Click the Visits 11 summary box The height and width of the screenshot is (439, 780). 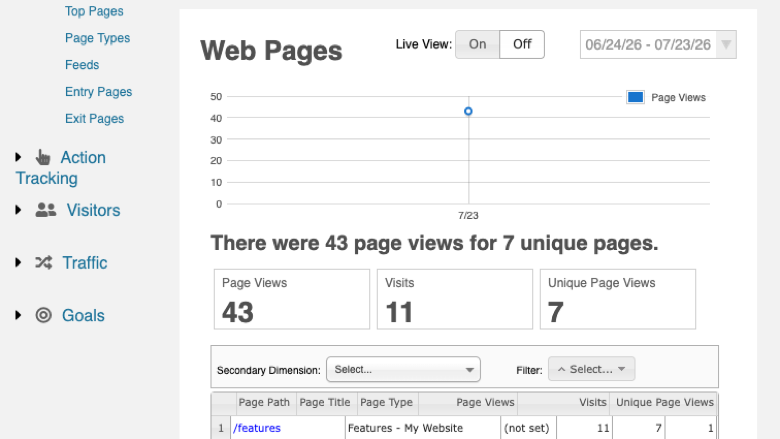[455, 299]
